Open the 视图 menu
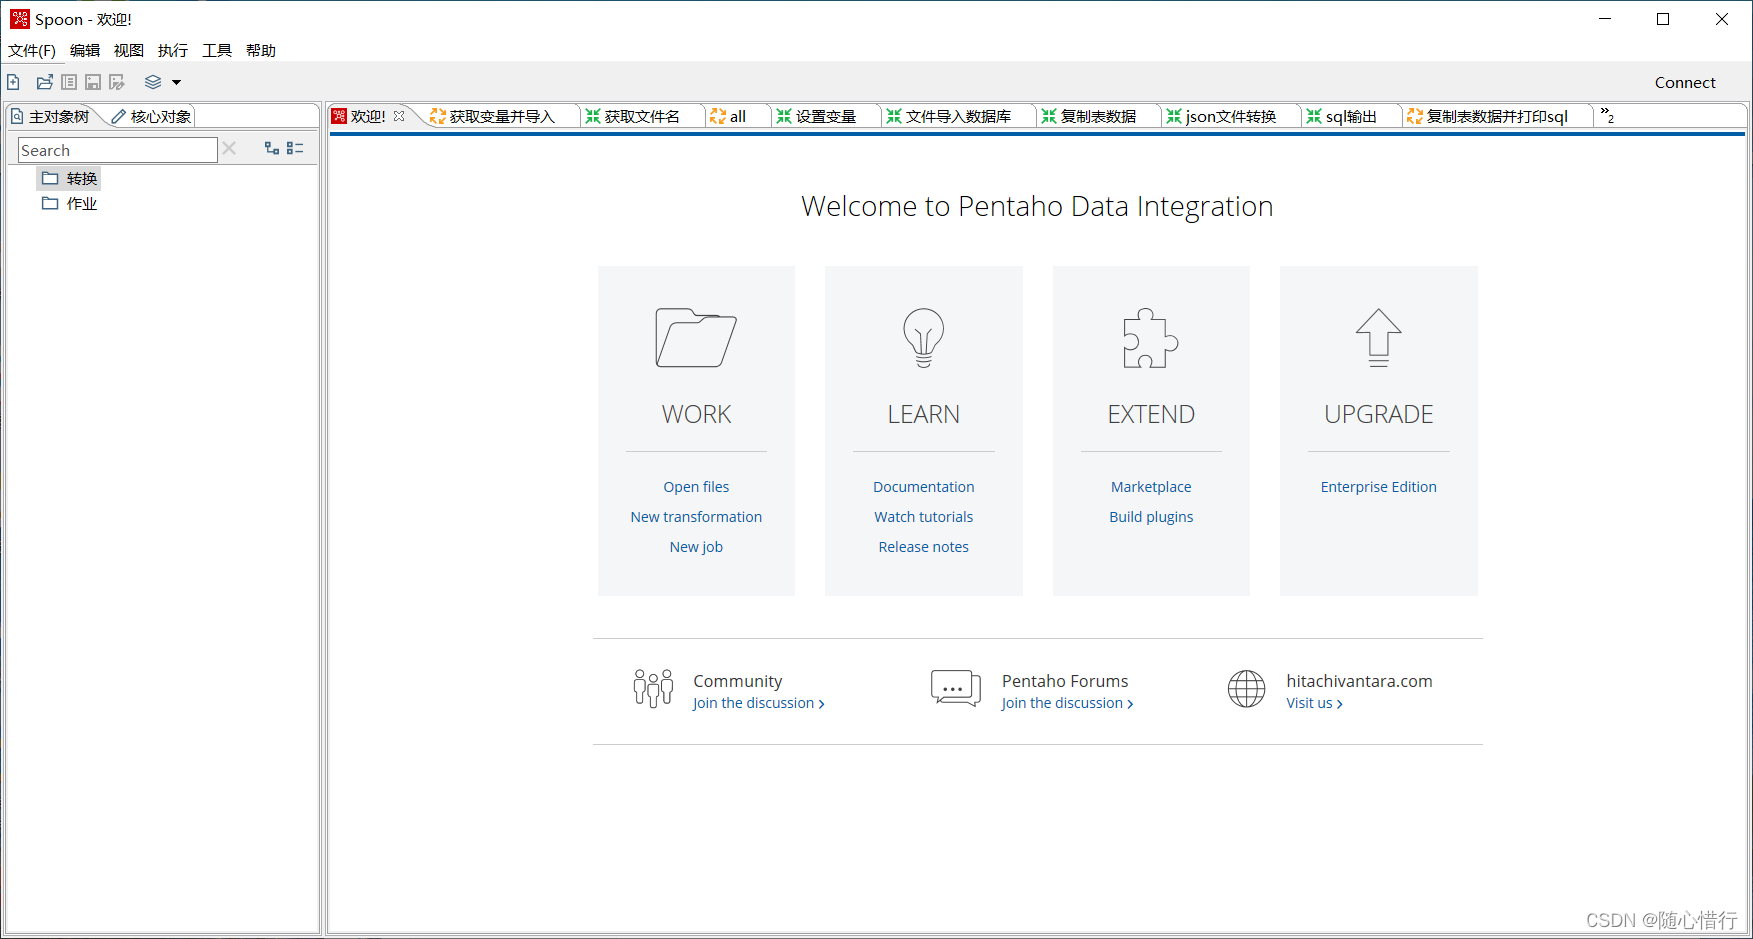The image size is (1753, 939). (129, 50)
